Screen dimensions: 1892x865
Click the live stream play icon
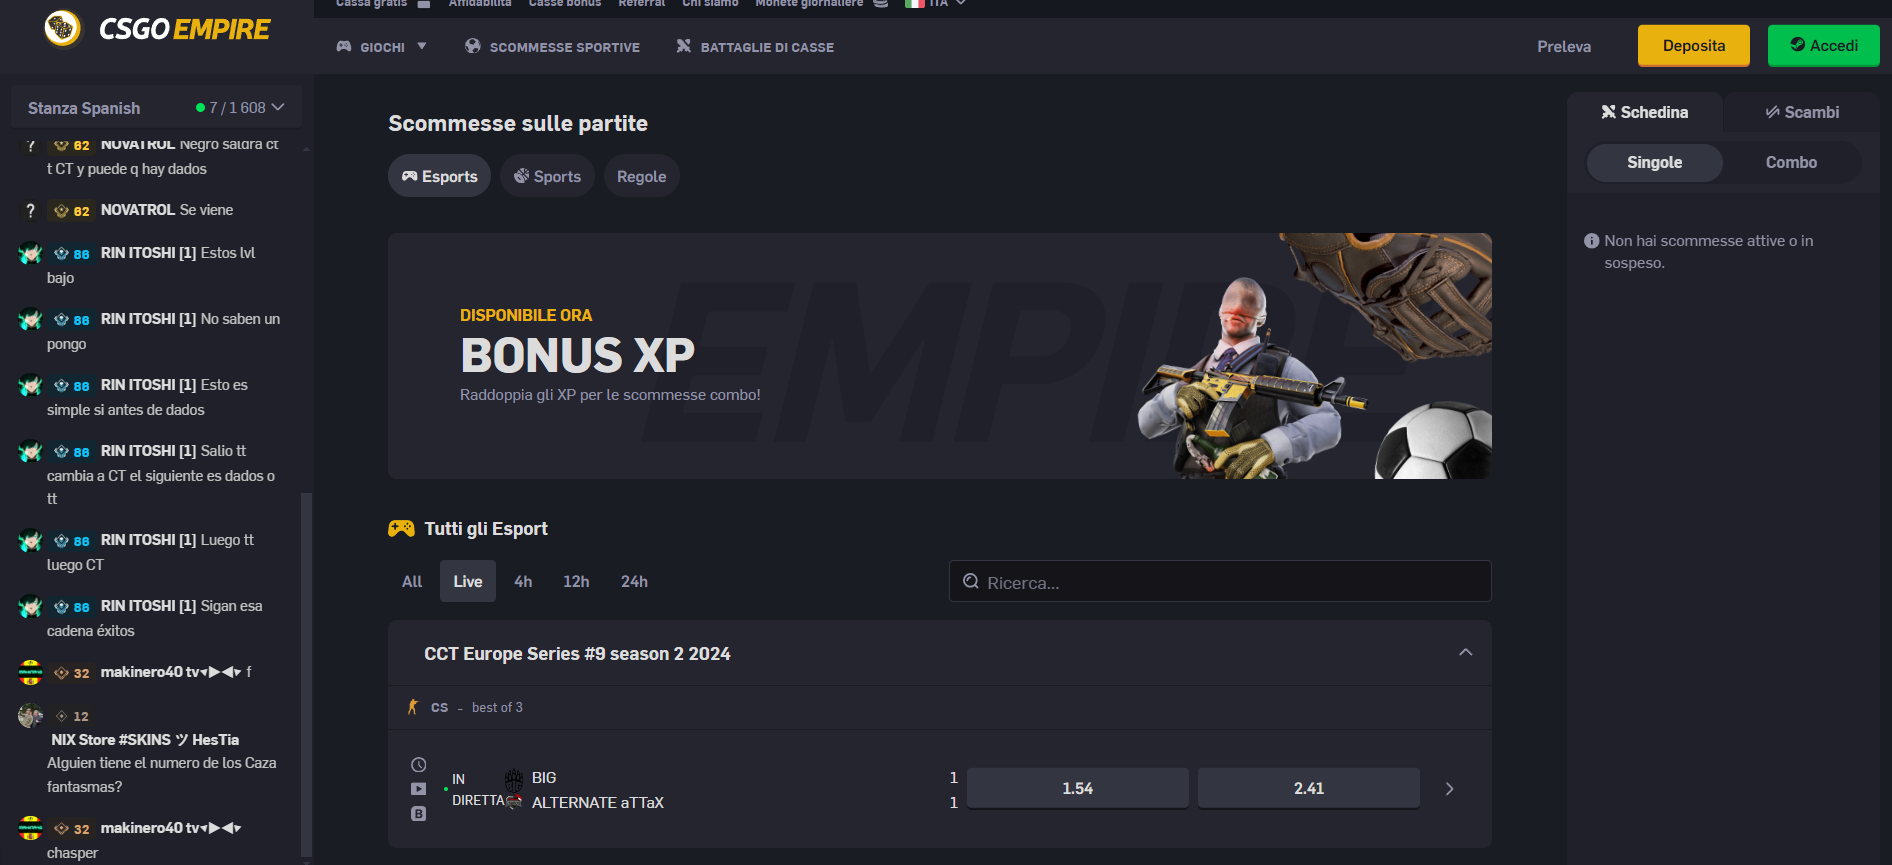[x=419, y=789]
